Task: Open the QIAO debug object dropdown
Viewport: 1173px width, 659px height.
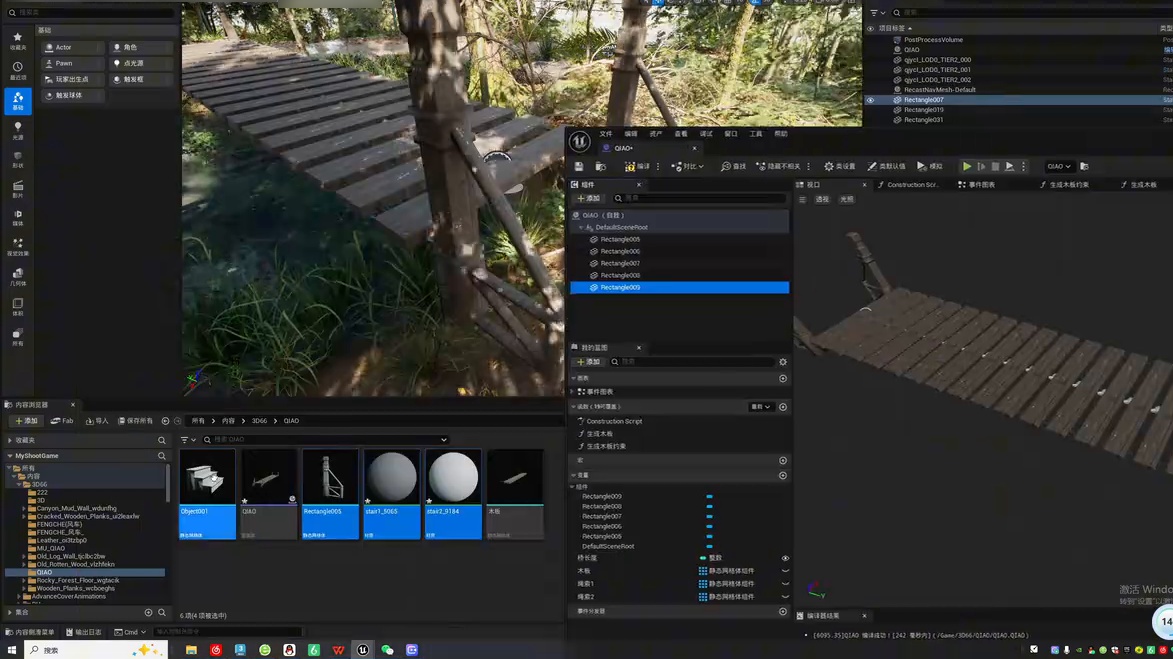Action: (x=1059, y=166)
